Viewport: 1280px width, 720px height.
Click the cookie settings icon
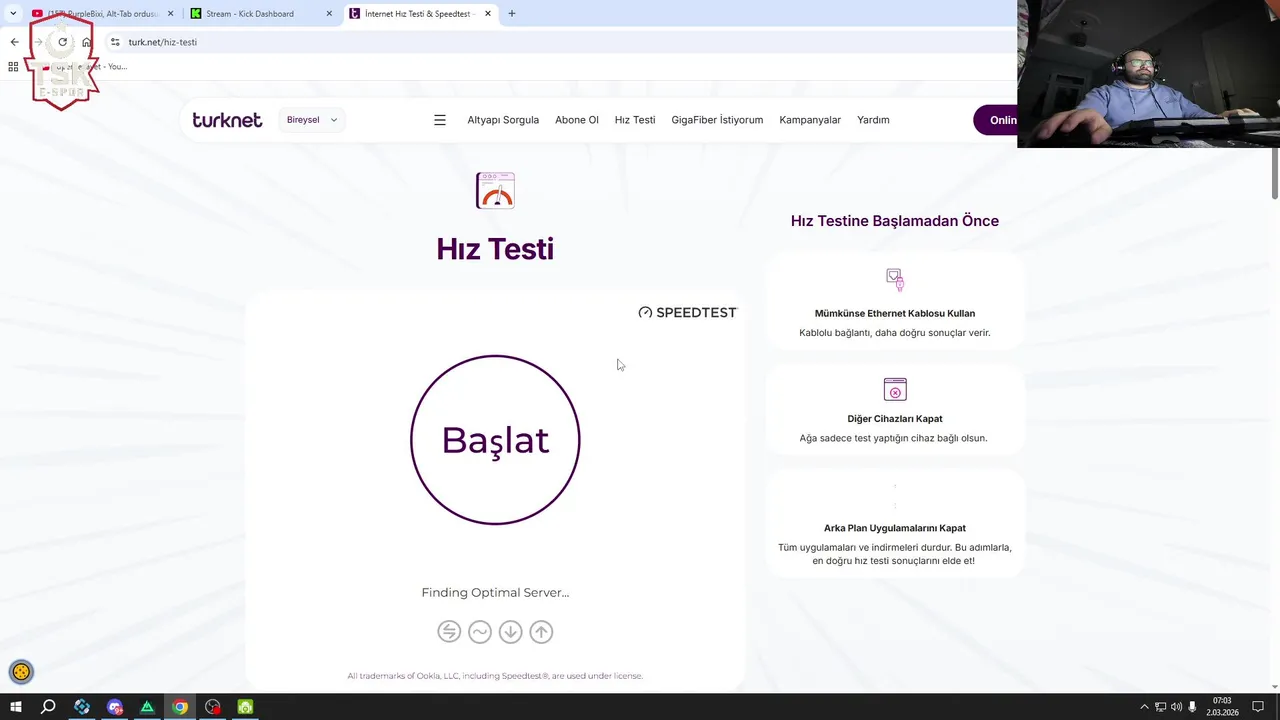[21, 672]
